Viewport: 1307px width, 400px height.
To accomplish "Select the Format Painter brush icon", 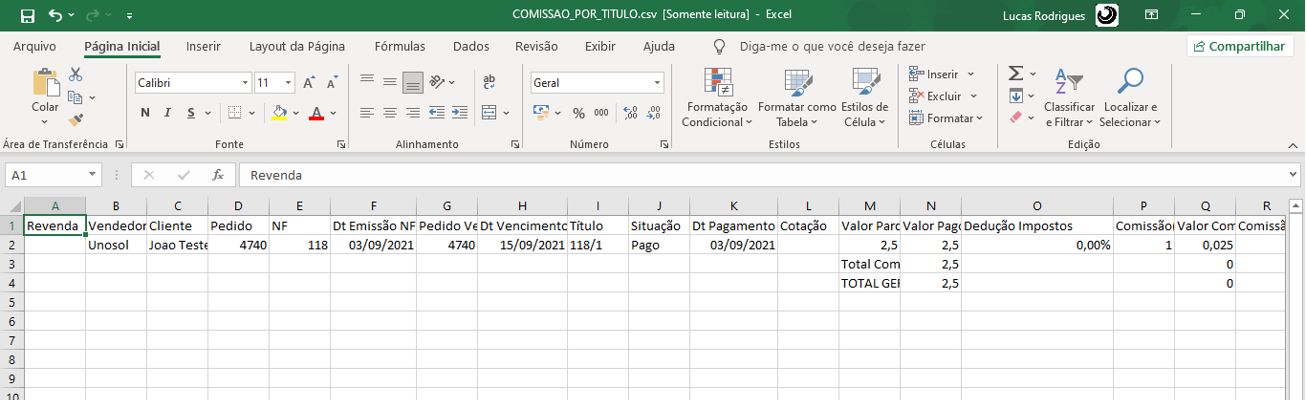I will coord(76,119).
